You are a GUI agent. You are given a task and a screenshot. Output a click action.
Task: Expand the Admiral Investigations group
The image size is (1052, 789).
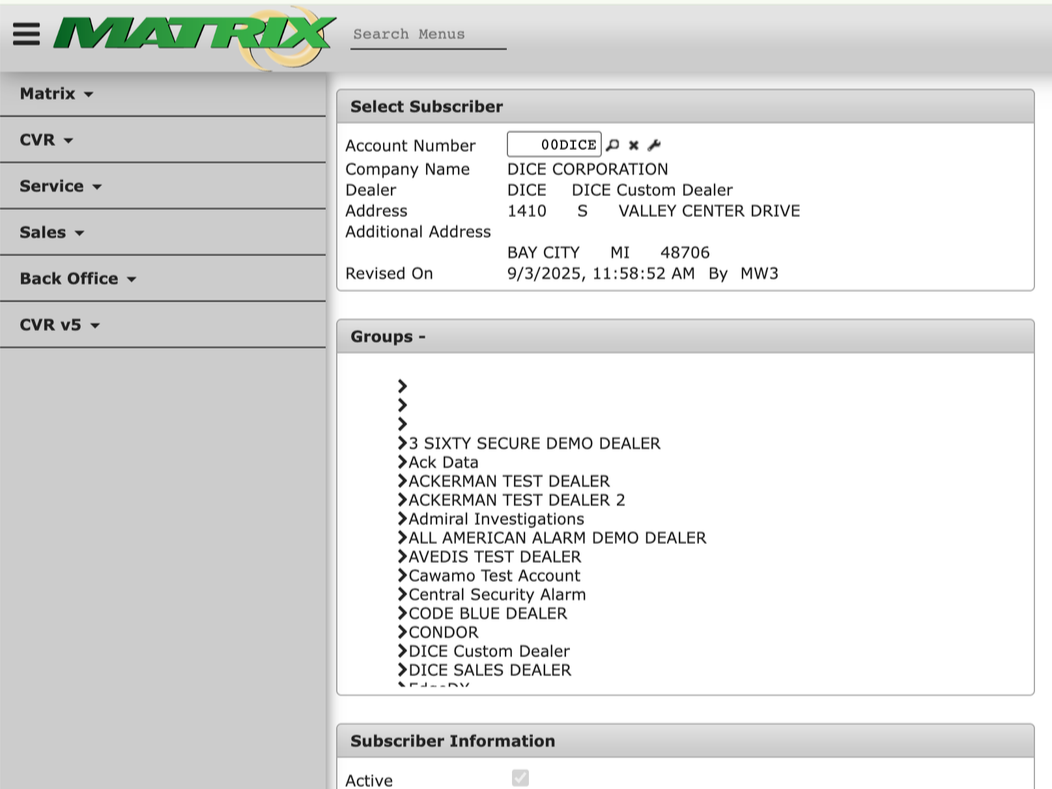tap(403, 519)
